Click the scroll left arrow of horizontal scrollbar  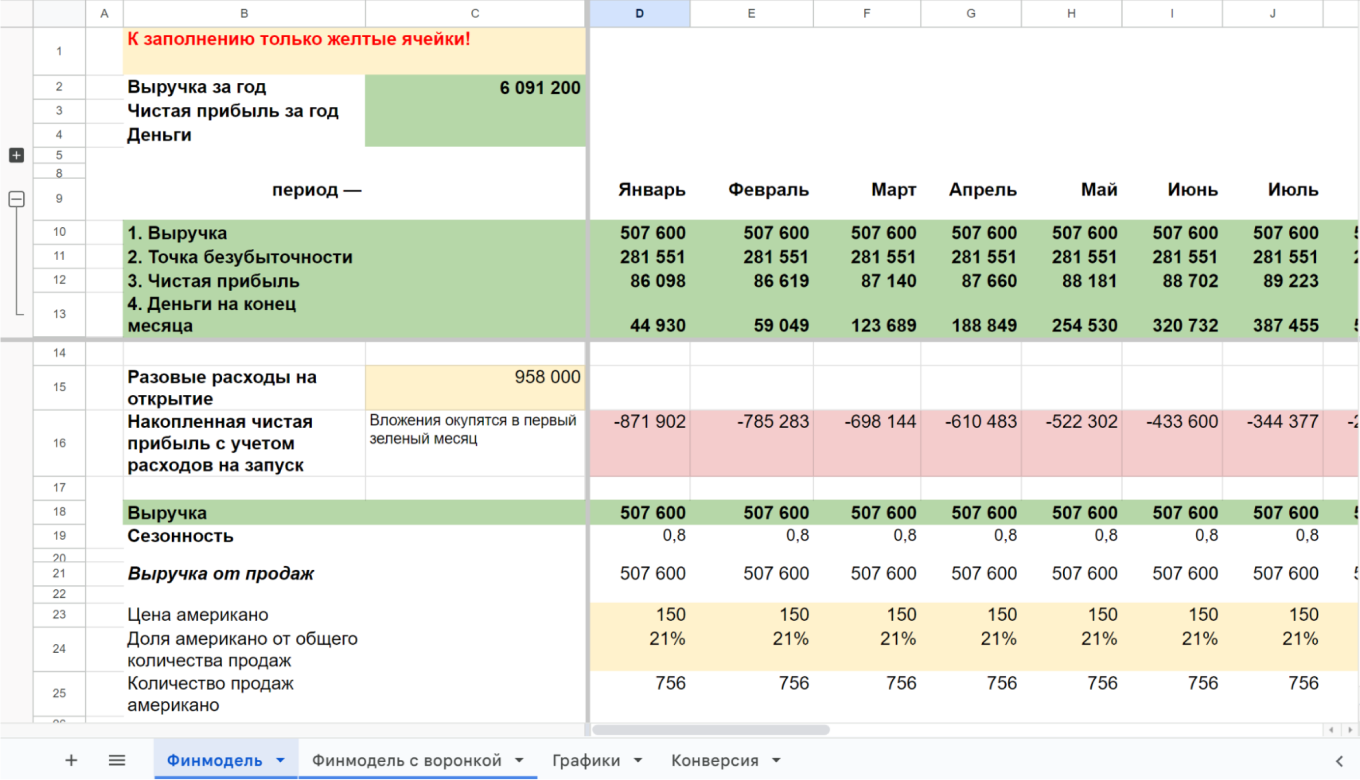coord(1331,730)
